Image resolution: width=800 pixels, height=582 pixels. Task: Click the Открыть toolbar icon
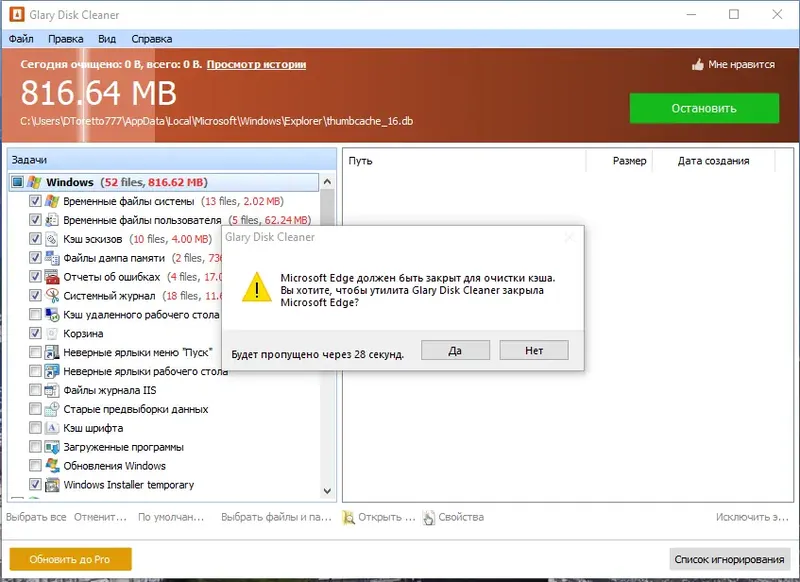pyautogui.click(x=348, y=517)
